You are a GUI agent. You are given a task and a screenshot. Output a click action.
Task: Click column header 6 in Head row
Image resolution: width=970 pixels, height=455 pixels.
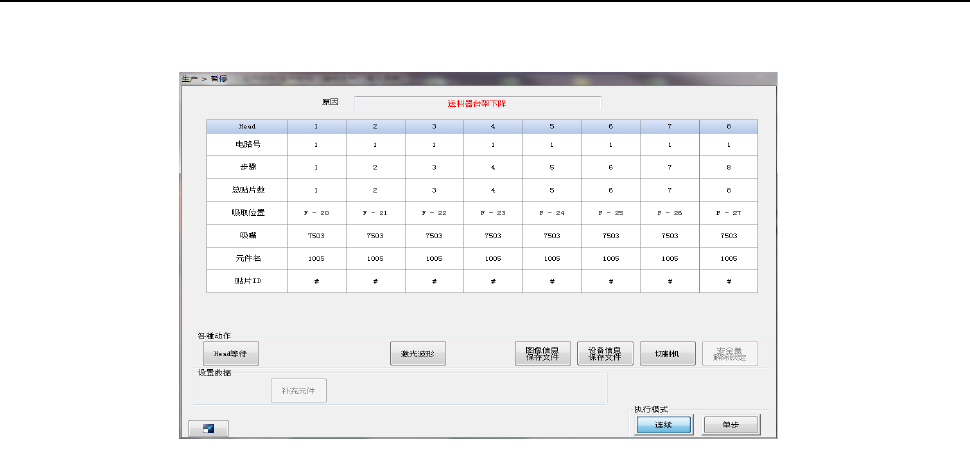point(611,126)
